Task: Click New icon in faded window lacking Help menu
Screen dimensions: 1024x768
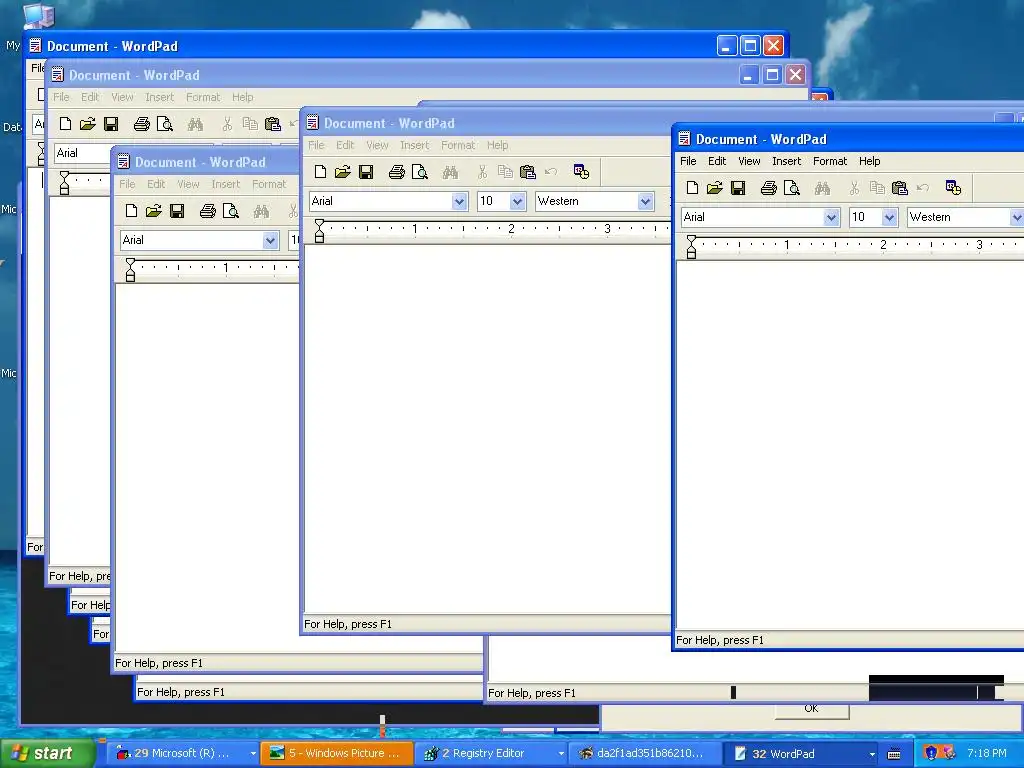Action: 131,210
